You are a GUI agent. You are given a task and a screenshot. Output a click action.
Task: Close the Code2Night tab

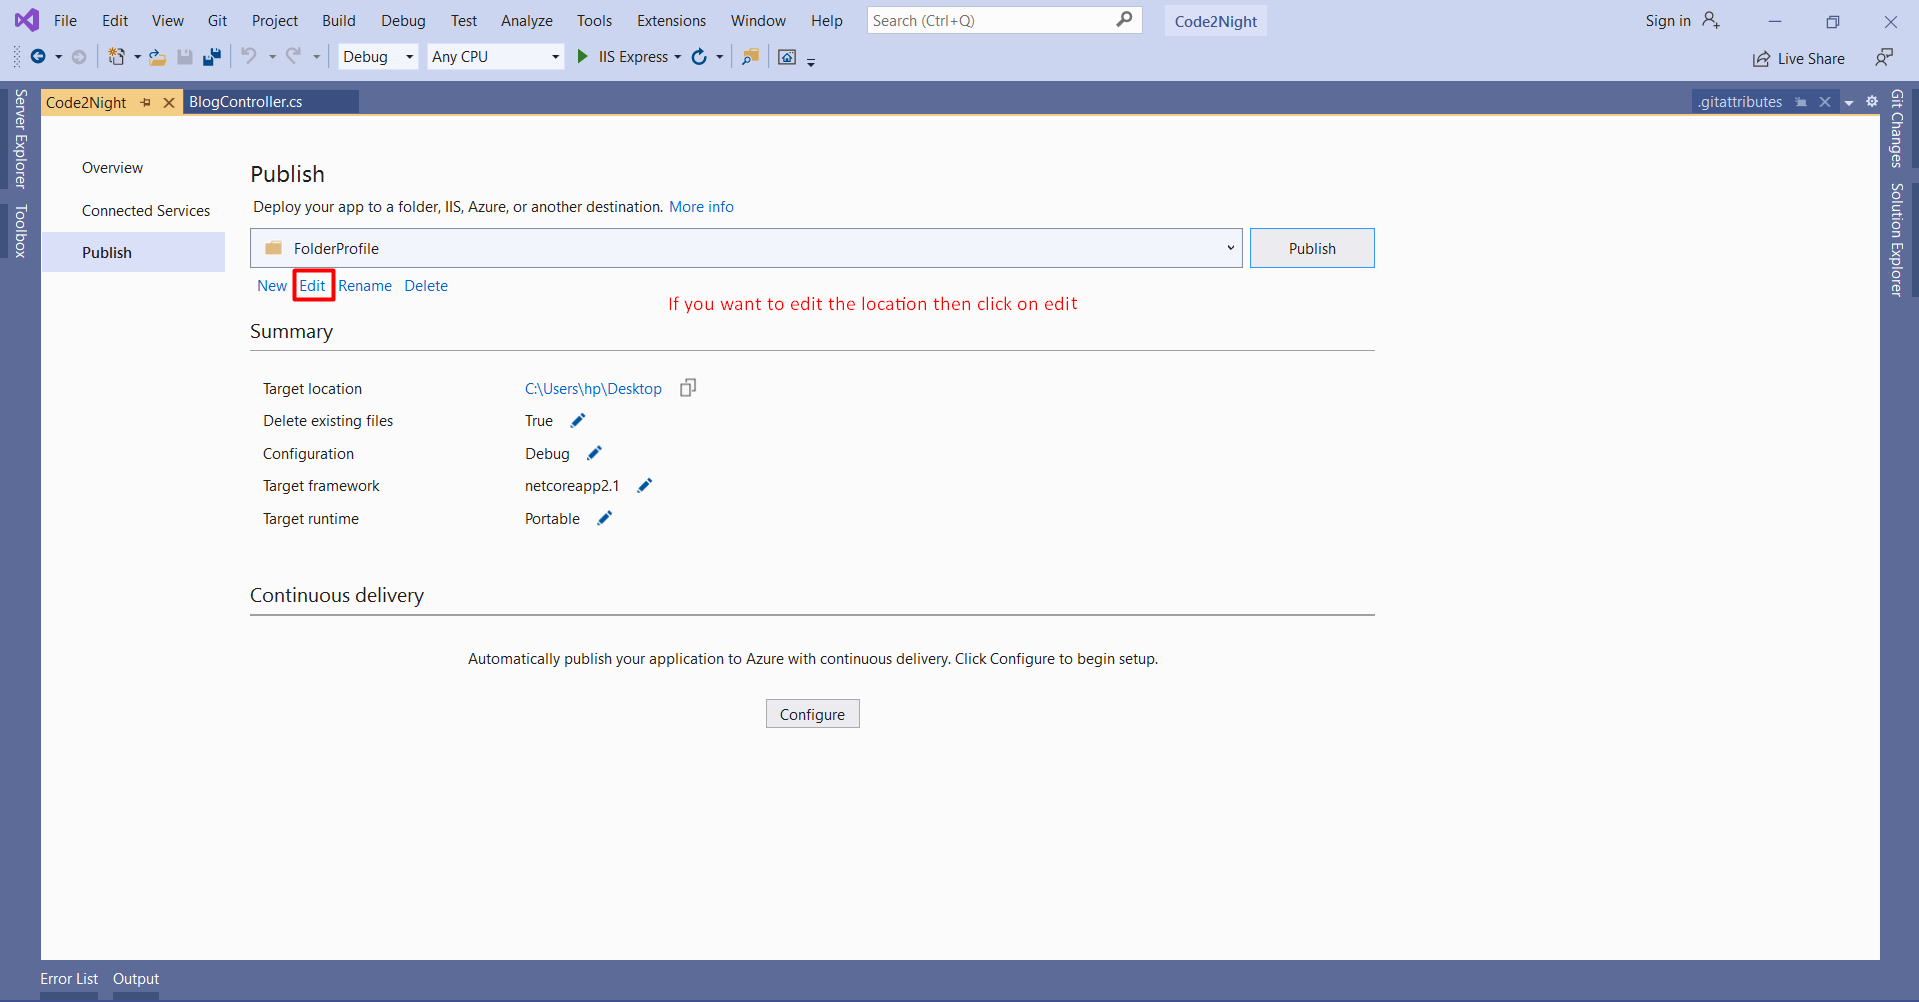(x=169, y=102)
